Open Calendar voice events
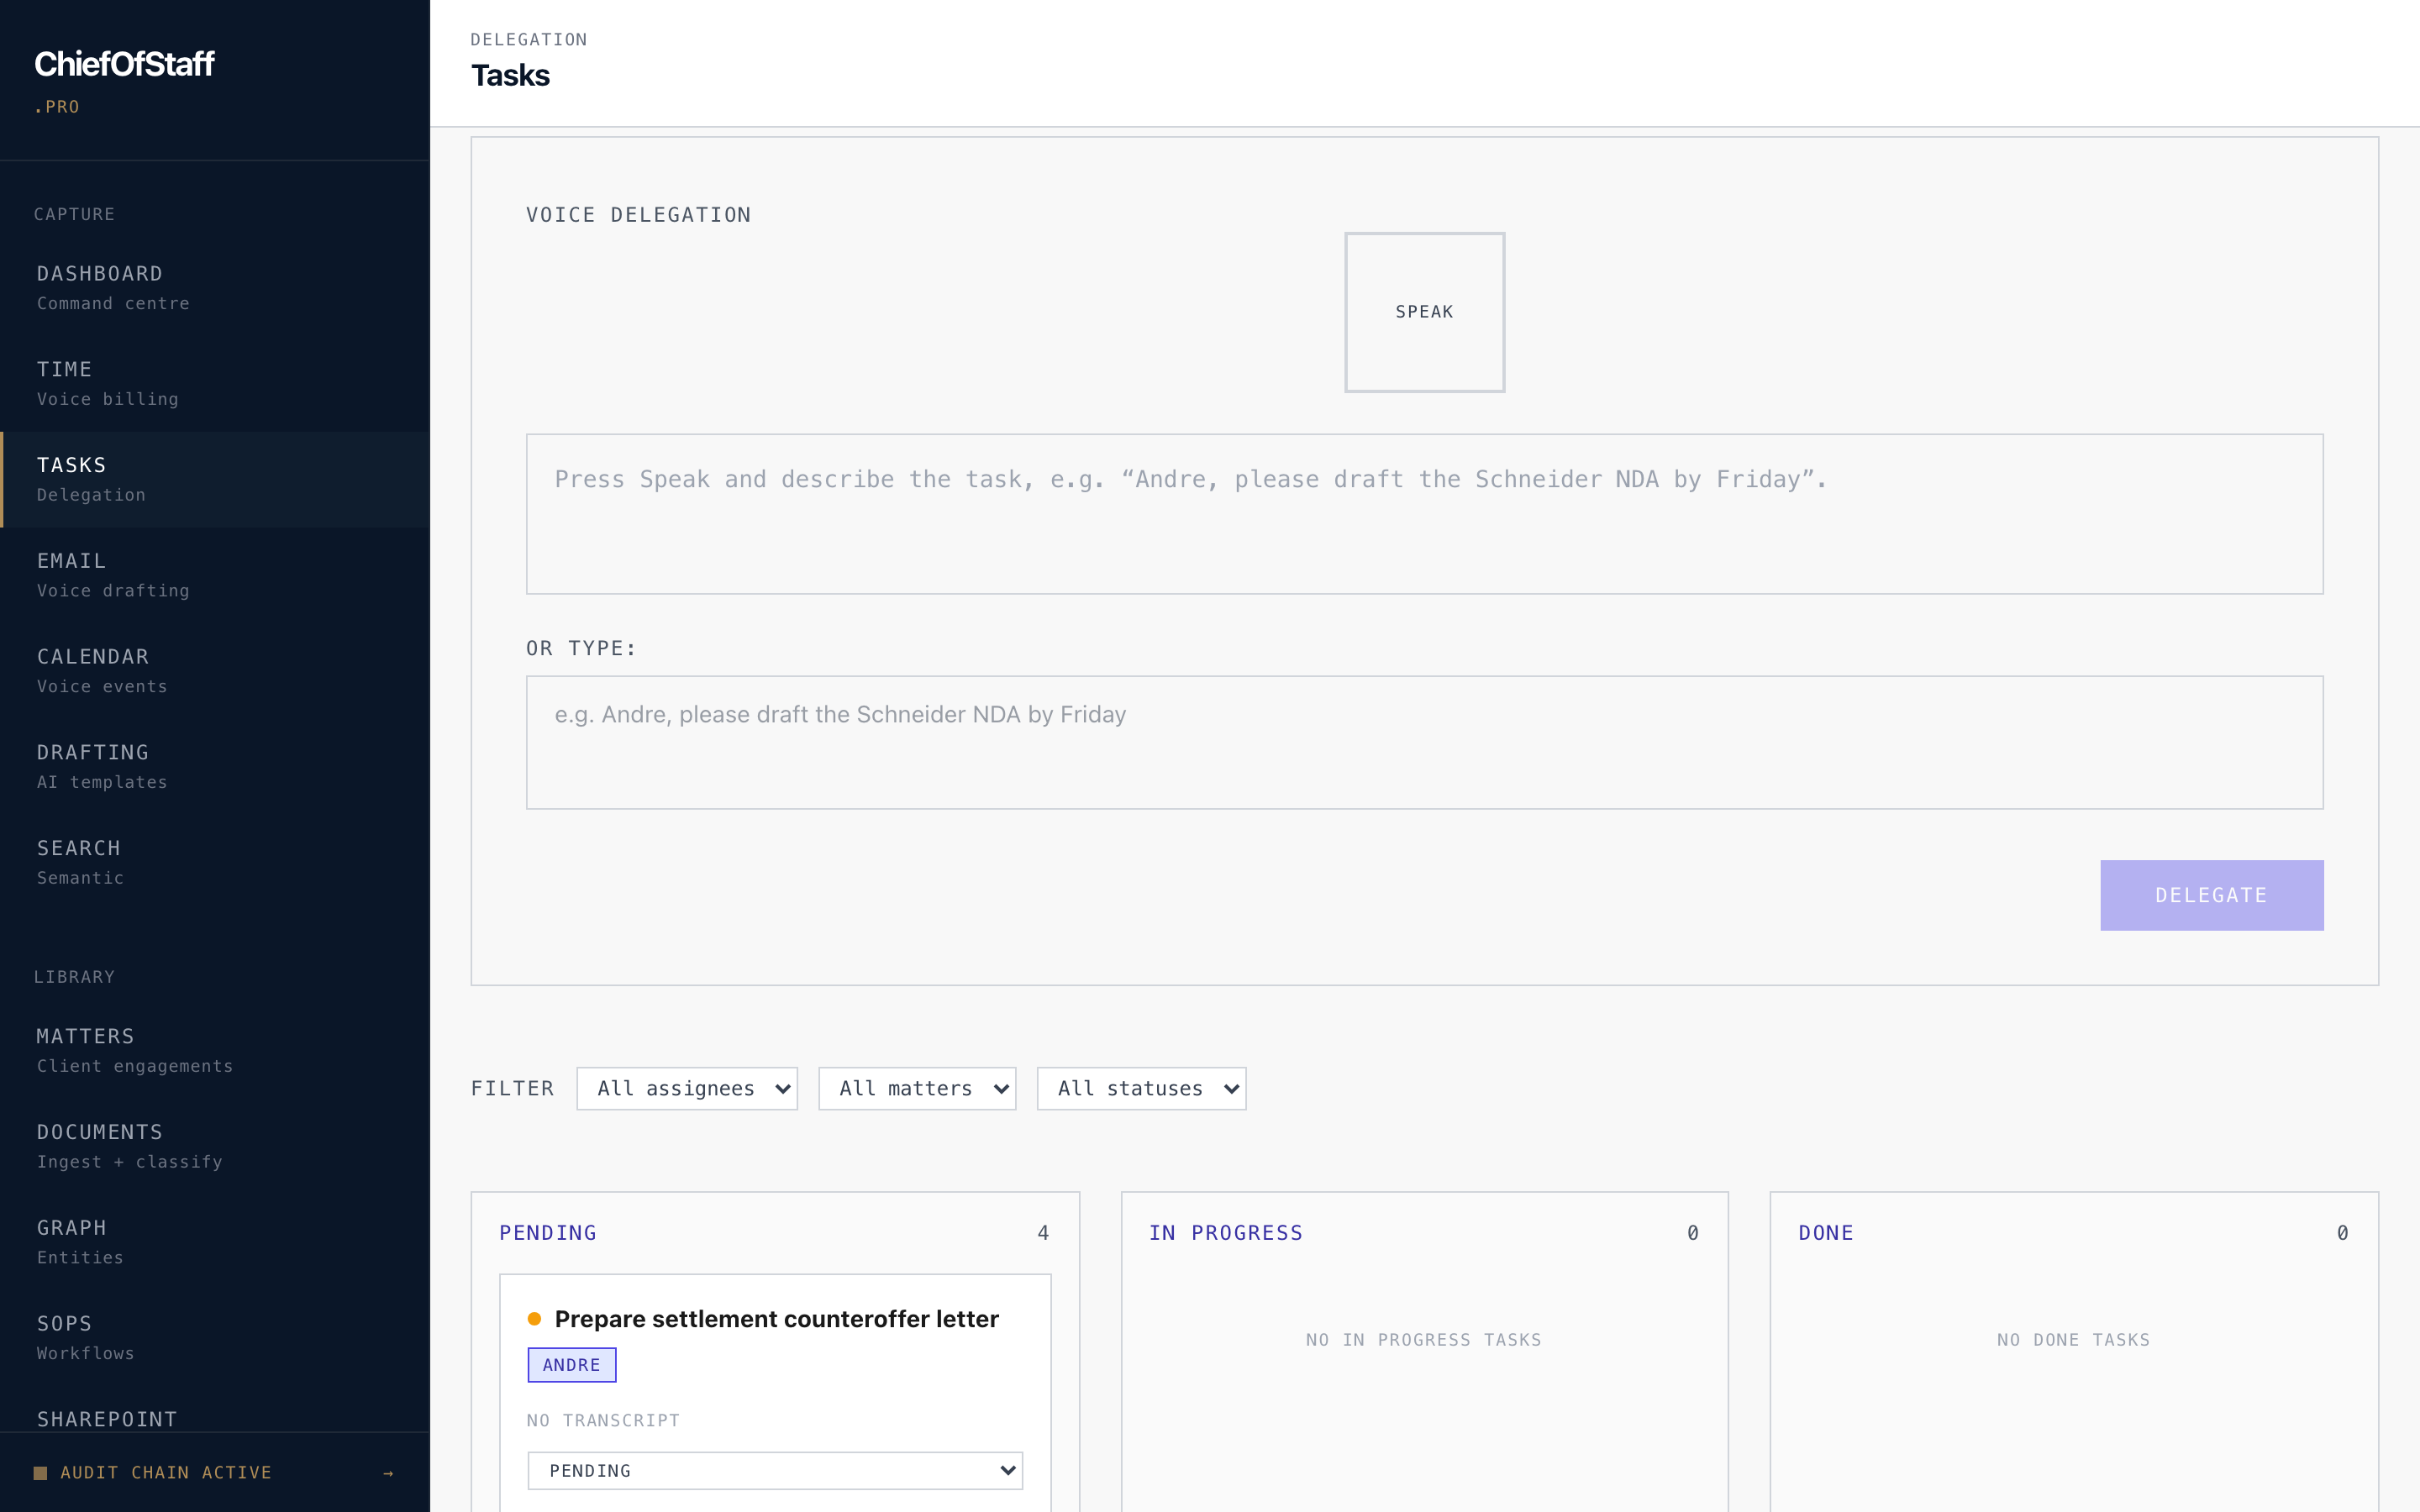This screenshot has width=2420, height=1512. 215,671
